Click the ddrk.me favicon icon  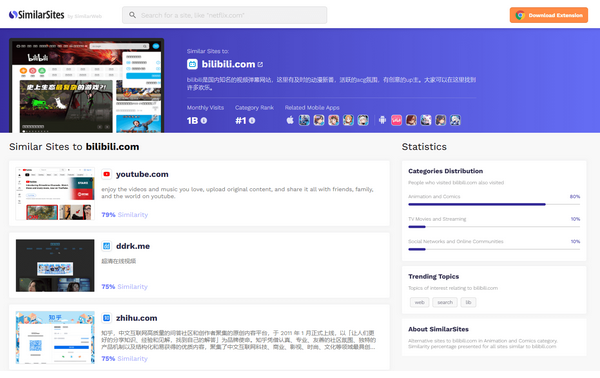[x=107, y=246]
